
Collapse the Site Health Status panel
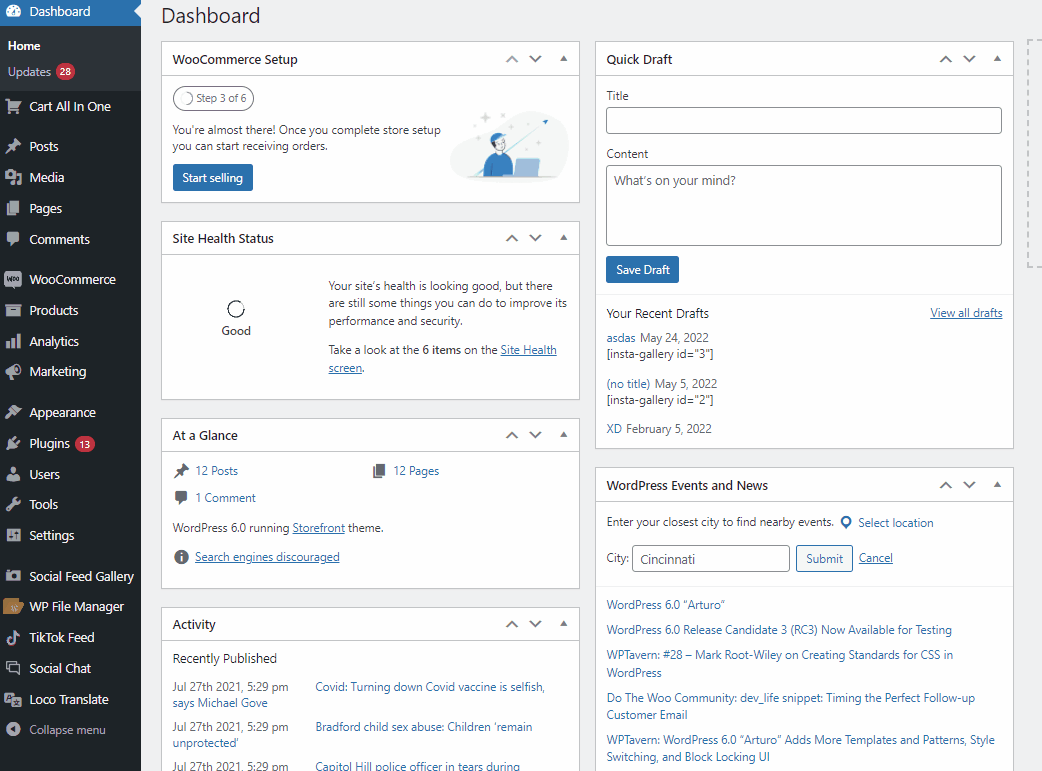coord(564,238)
